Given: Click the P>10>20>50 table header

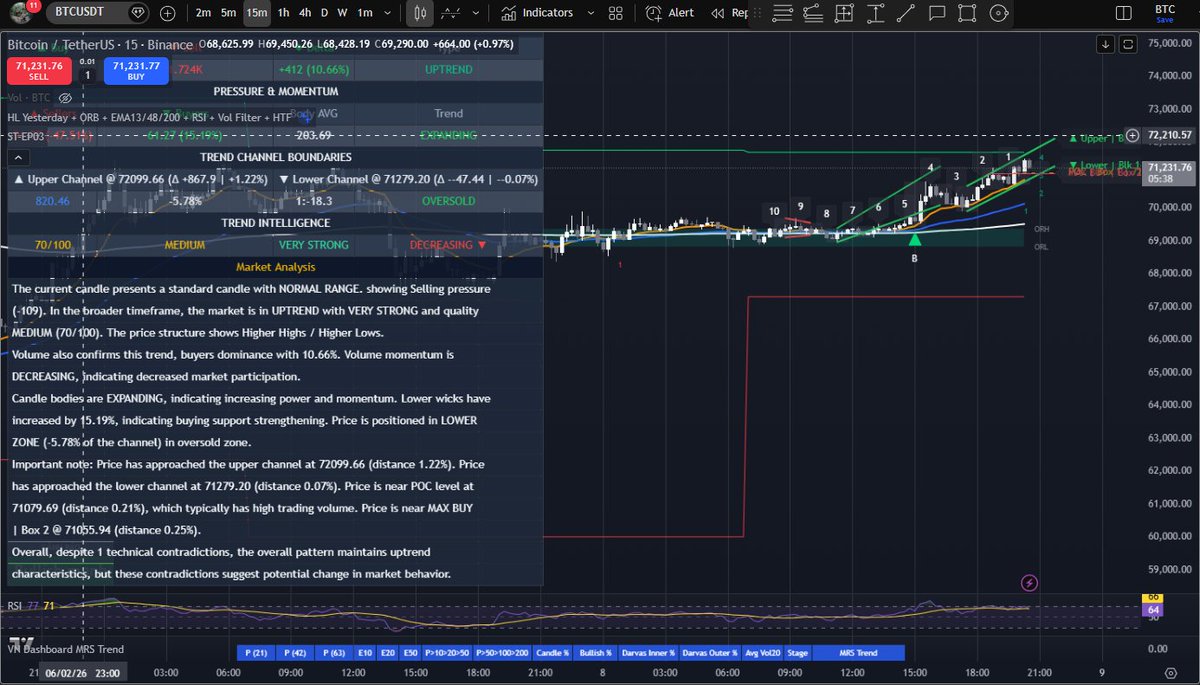Looking at the screenshot, I should [447, 653].
